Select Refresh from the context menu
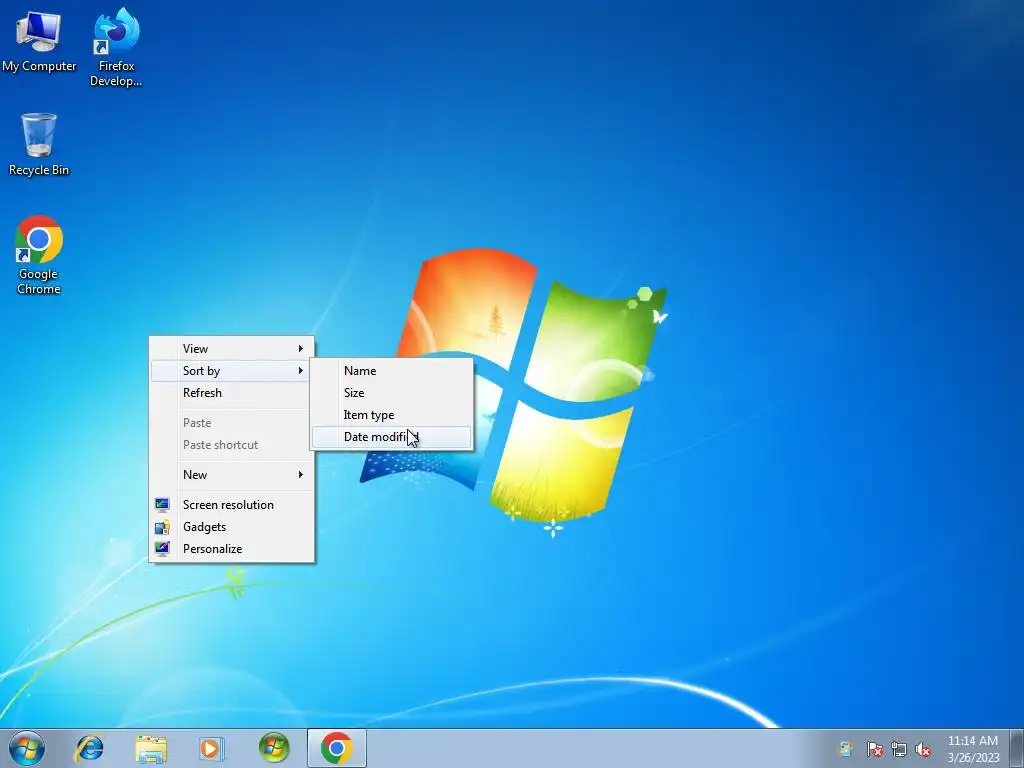 click(231, 392)
